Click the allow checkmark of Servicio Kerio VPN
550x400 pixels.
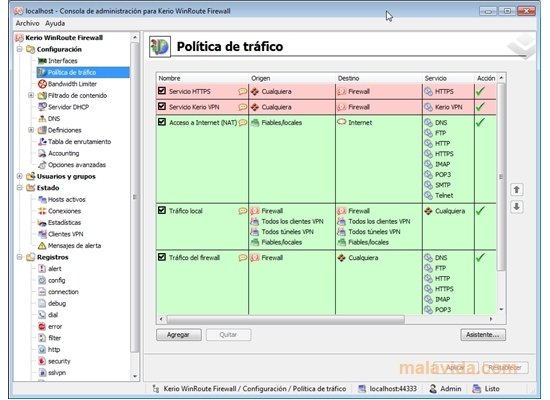coord(480,107)
